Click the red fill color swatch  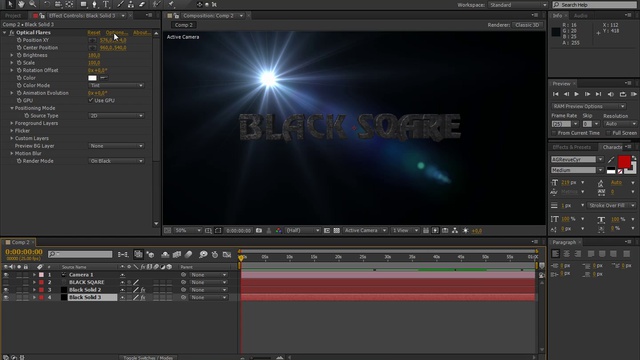624,162
